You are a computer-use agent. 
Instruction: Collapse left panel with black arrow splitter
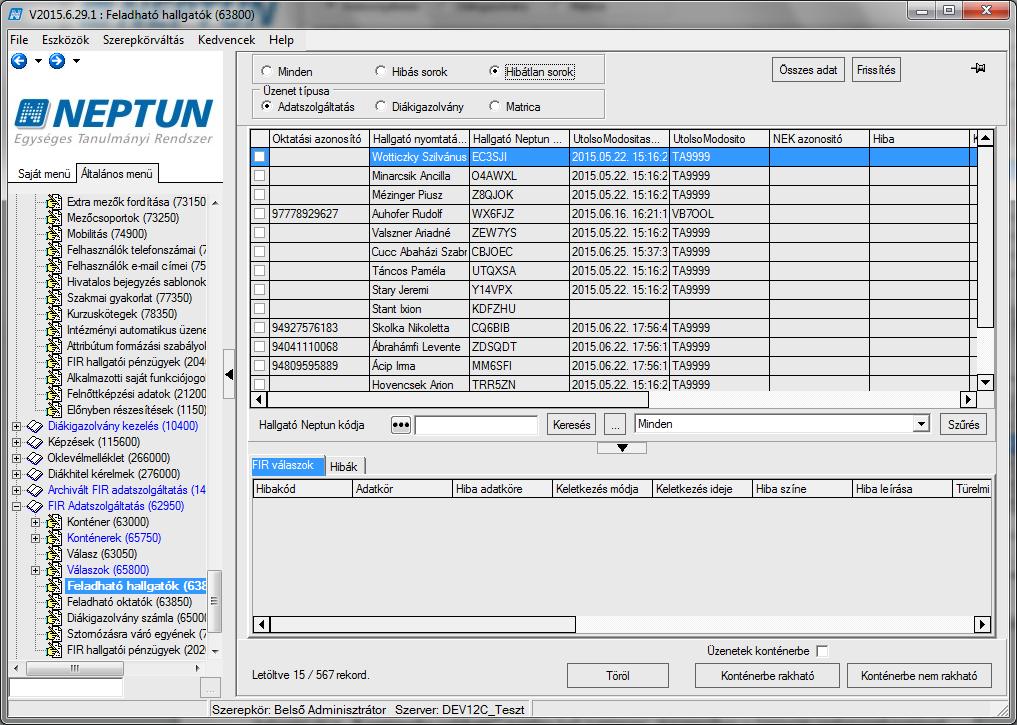tap(229, 374)
